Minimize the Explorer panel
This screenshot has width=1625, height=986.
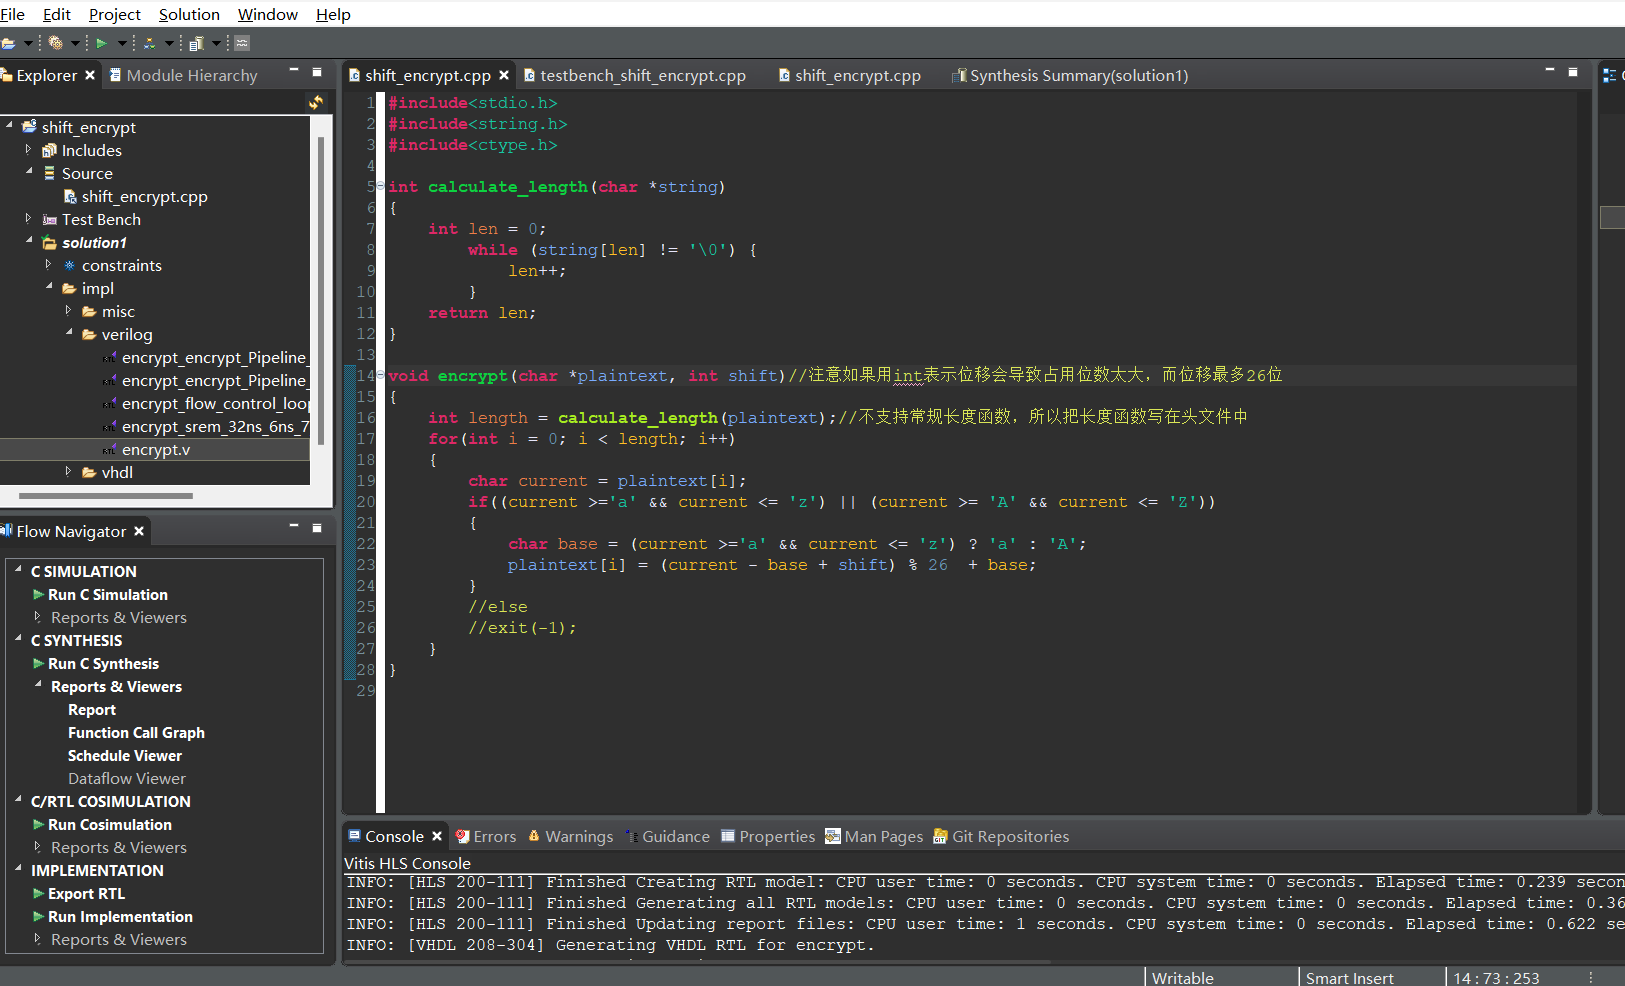[x=294, y=71]
